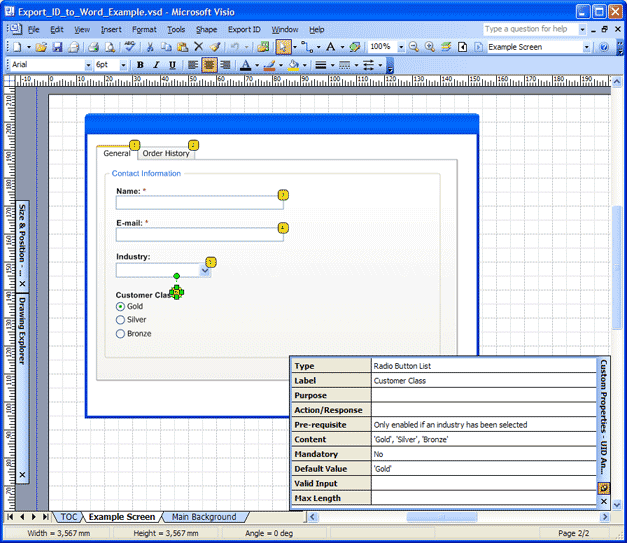Align text right
627x543 pixels.
226,65
